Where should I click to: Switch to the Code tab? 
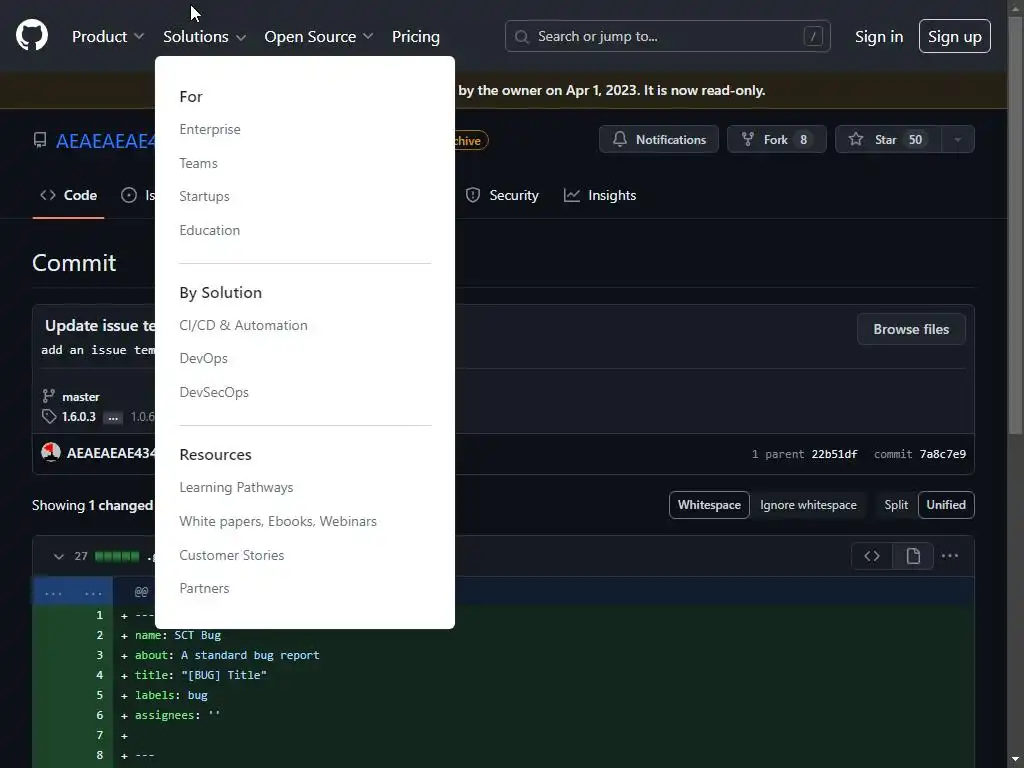pyautogui.click(x=69, y=195)
